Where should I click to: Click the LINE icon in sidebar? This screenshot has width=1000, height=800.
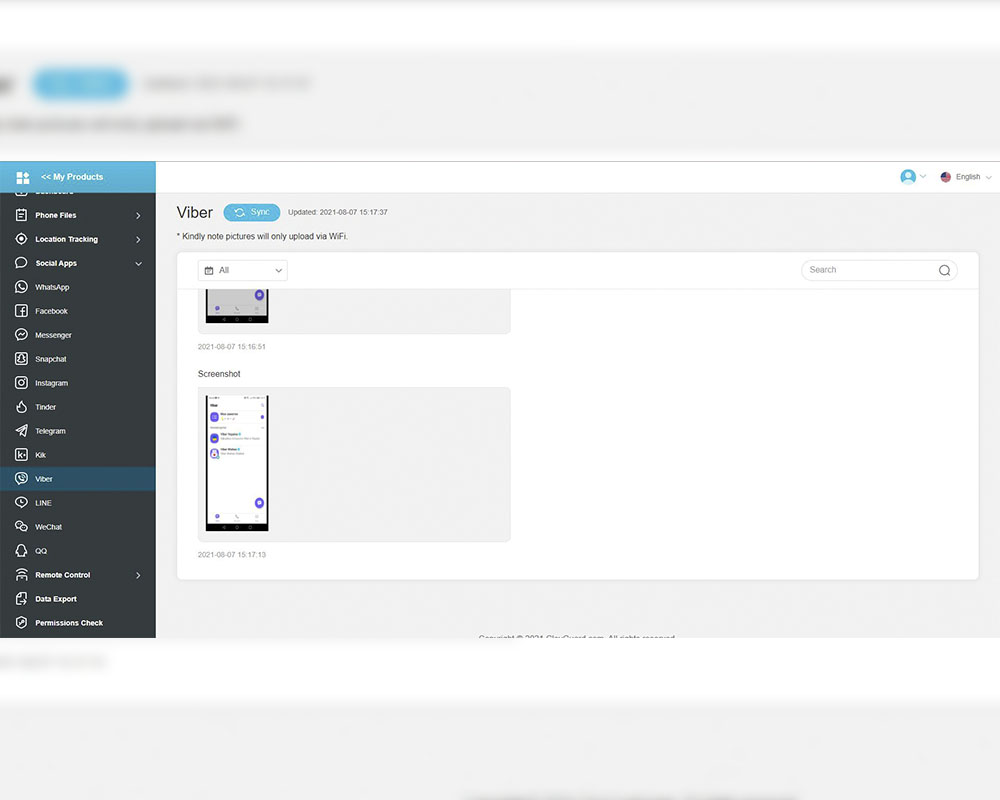pos(21,503)
